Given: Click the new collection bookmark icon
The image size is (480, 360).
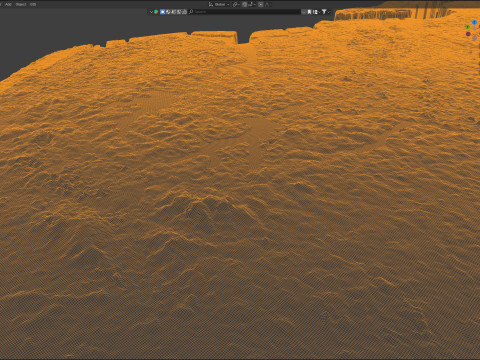Looking at the screenshot, I should click(309, 12).
